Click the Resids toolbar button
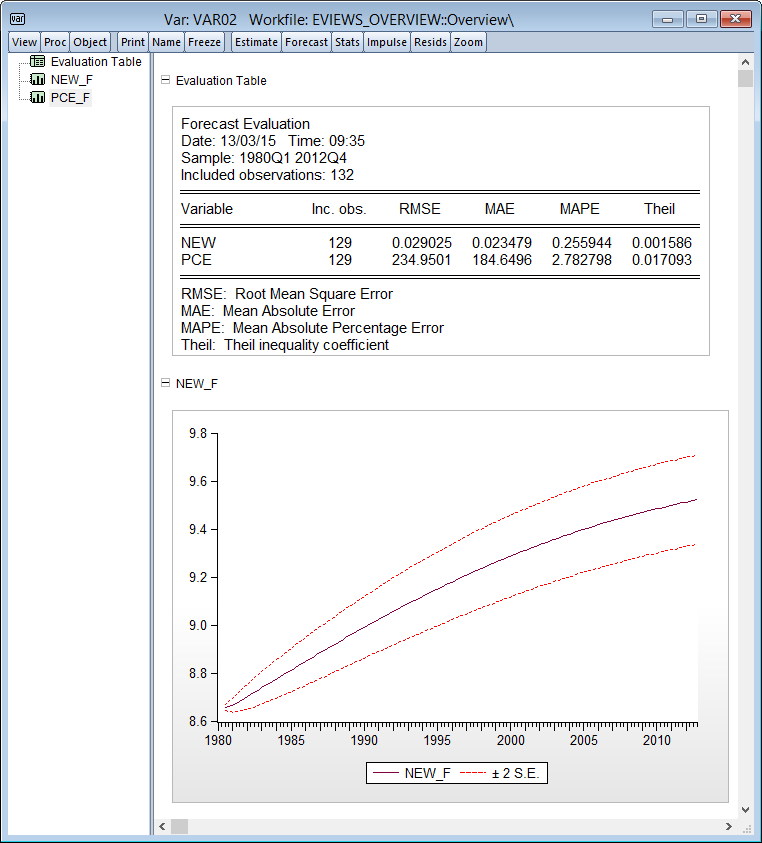The width and height of the screenshot is (762, 843). pyautogui.click(x=430, y=42)
